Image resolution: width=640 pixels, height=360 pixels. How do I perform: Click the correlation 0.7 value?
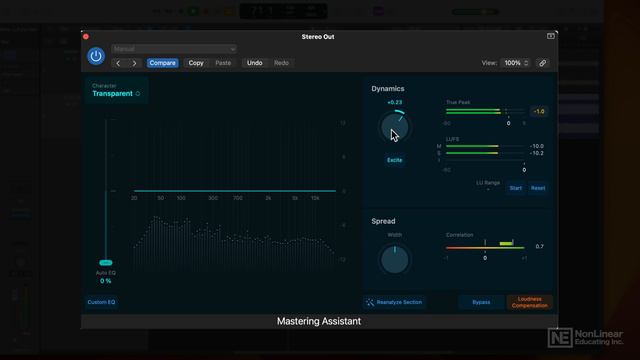(539, 247)
